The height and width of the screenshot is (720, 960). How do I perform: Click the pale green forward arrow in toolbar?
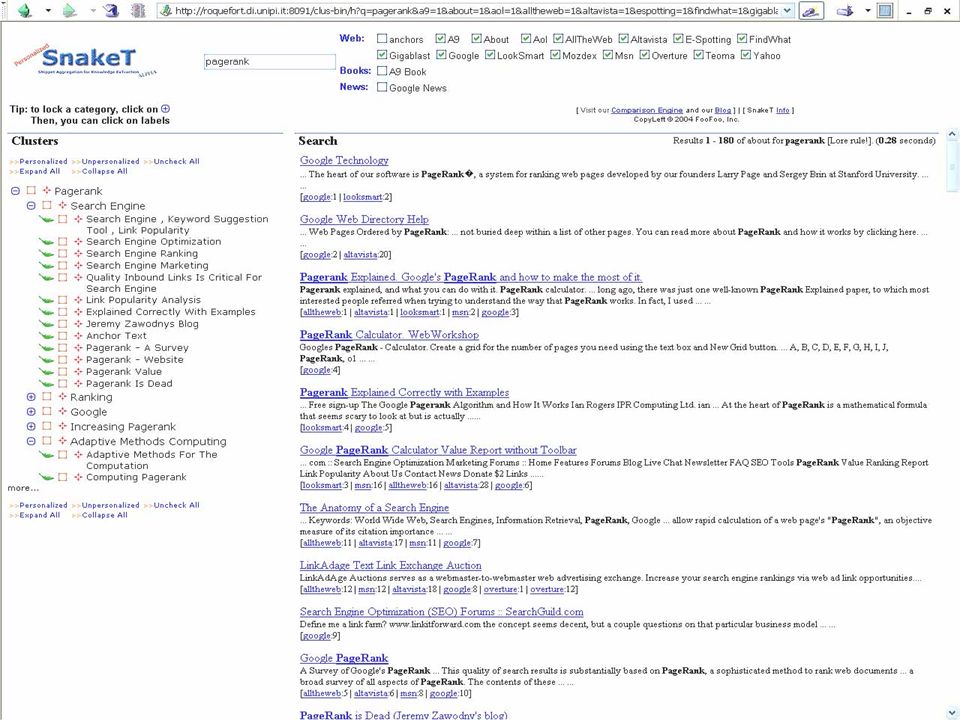(70, 10)
